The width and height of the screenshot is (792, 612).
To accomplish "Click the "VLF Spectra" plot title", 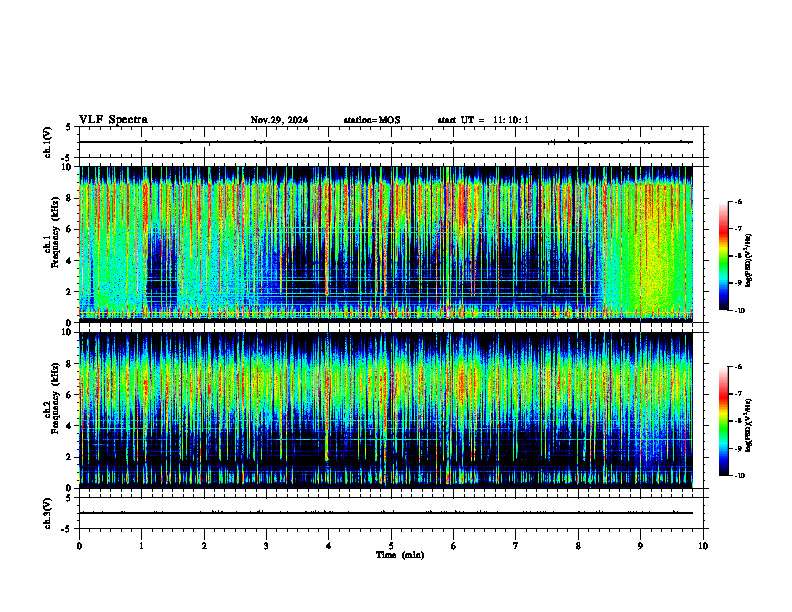I will (113, 120).
